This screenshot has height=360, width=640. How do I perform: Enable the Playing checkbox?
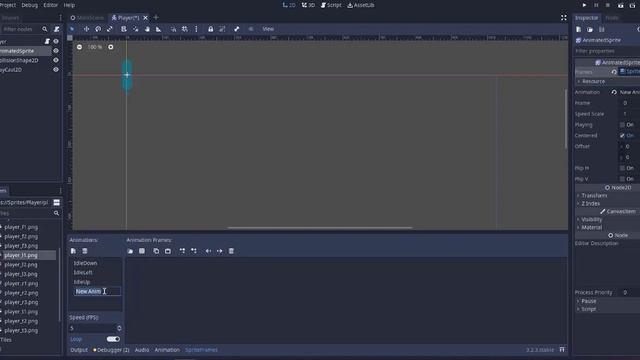pos(622,125)
